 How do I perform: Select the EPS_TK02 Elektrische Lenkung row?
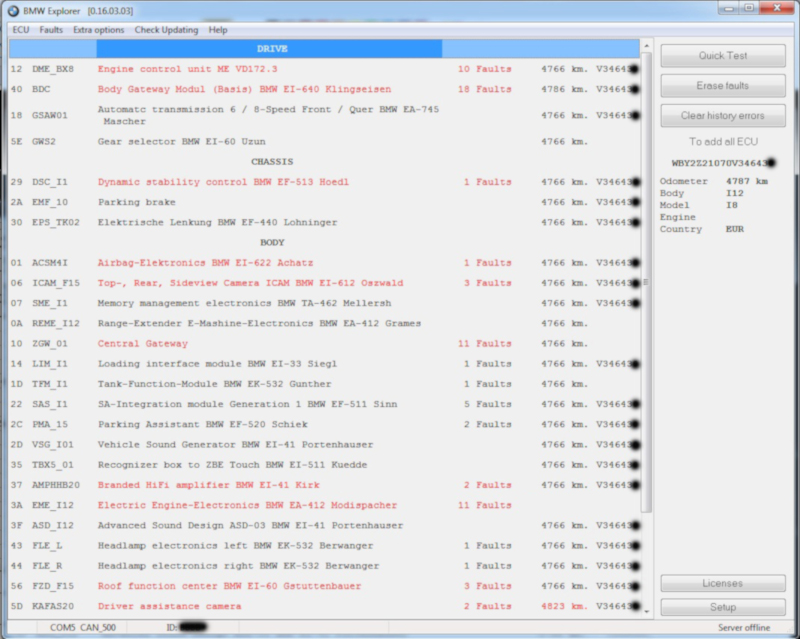[324, 223]
